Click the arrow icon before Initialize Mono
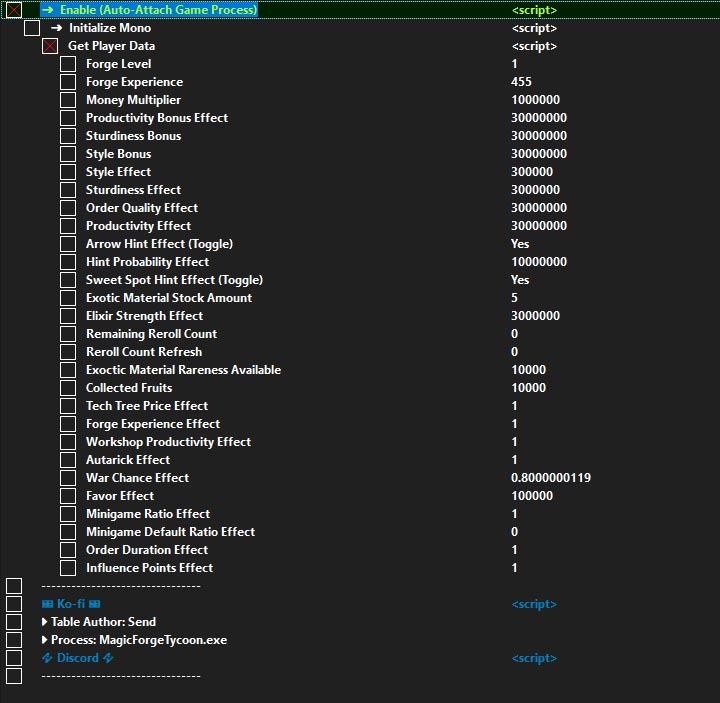The image size is (720, 703). (57, 28)
